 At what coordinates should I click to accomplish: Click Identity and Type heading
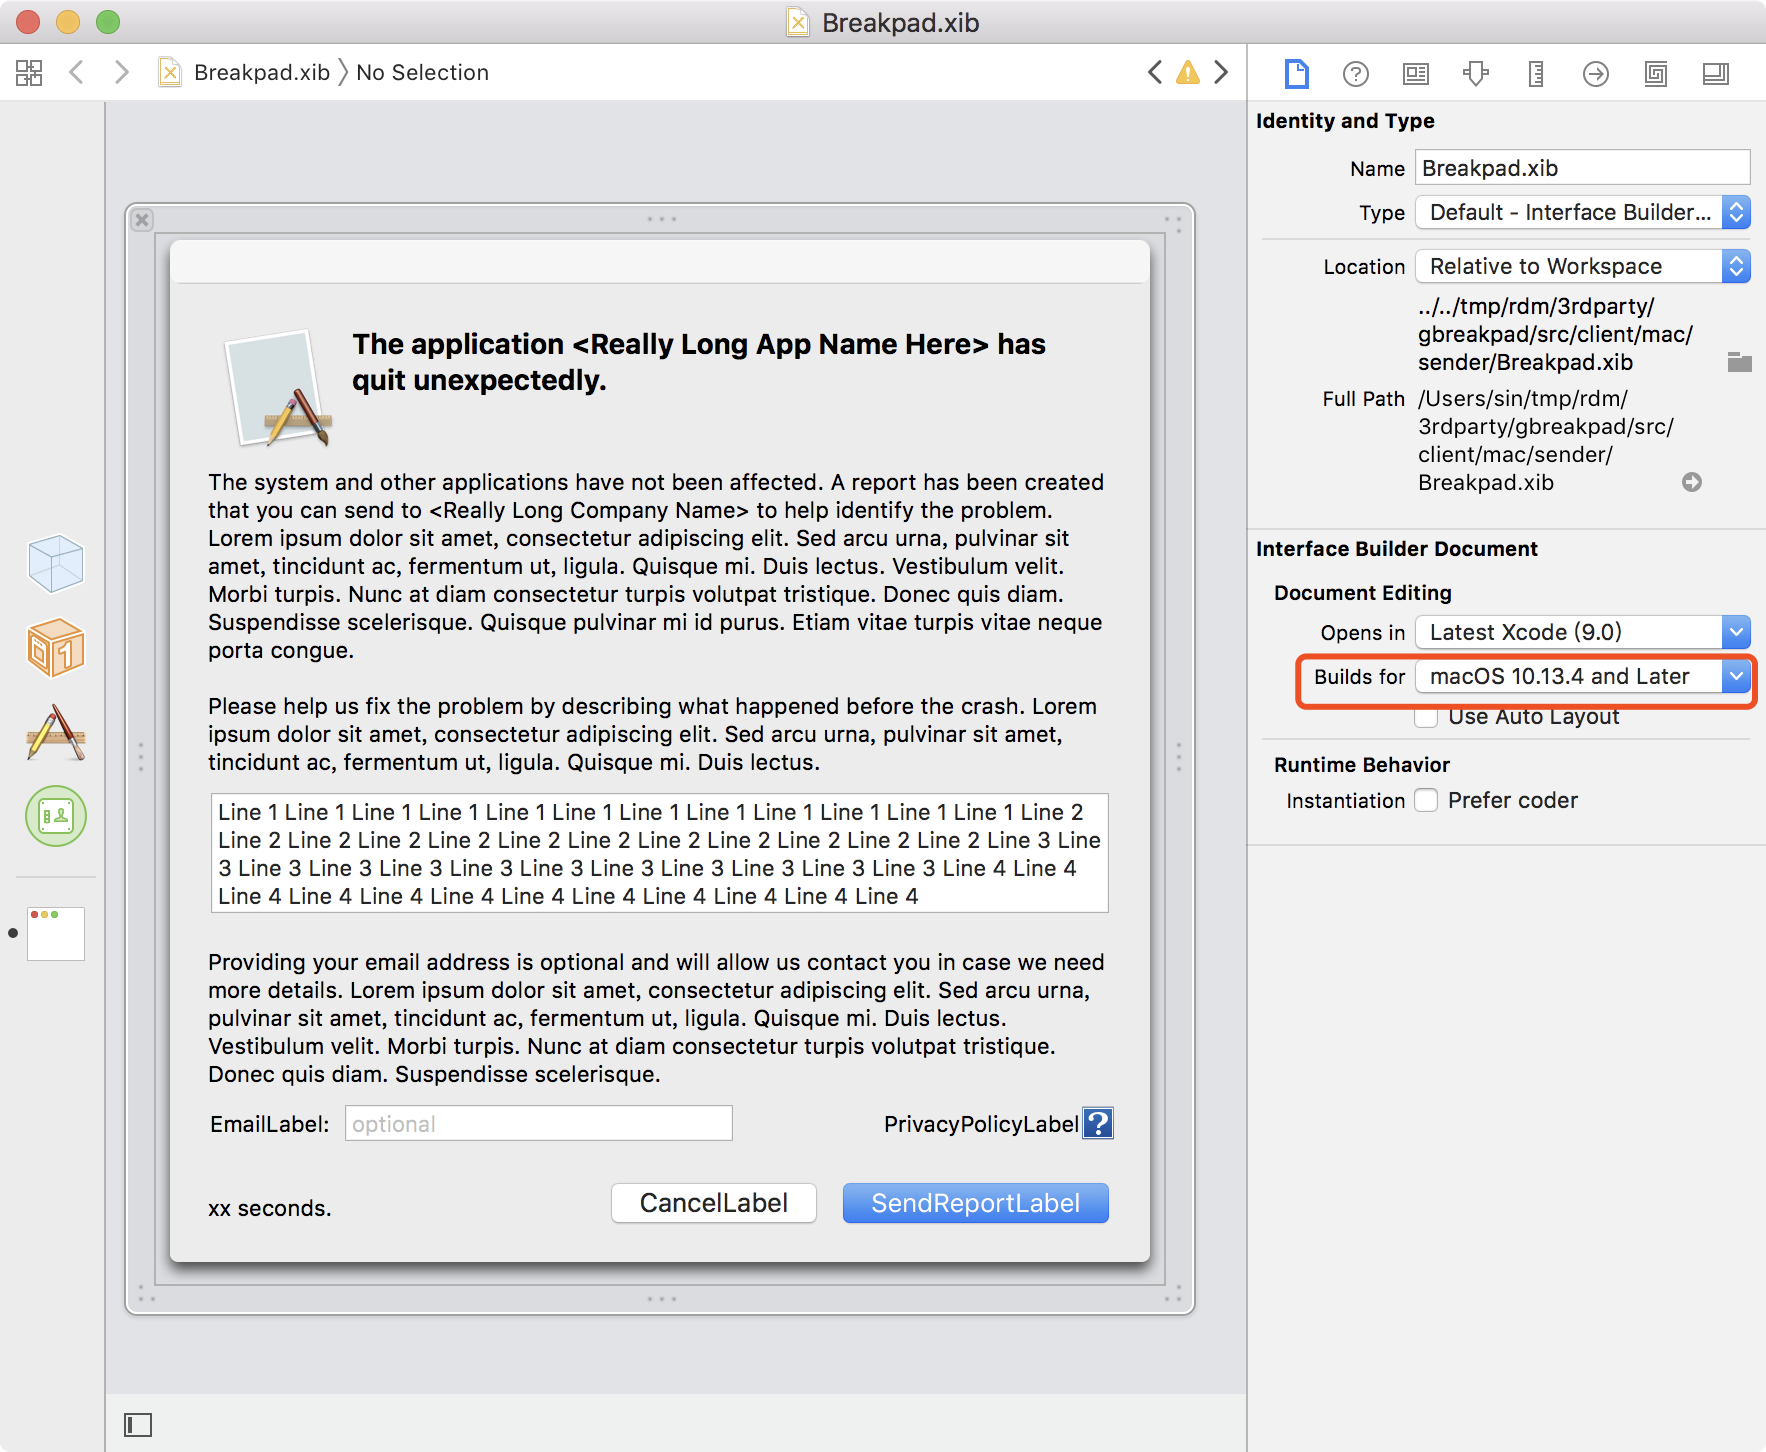tap(1345, 120)
